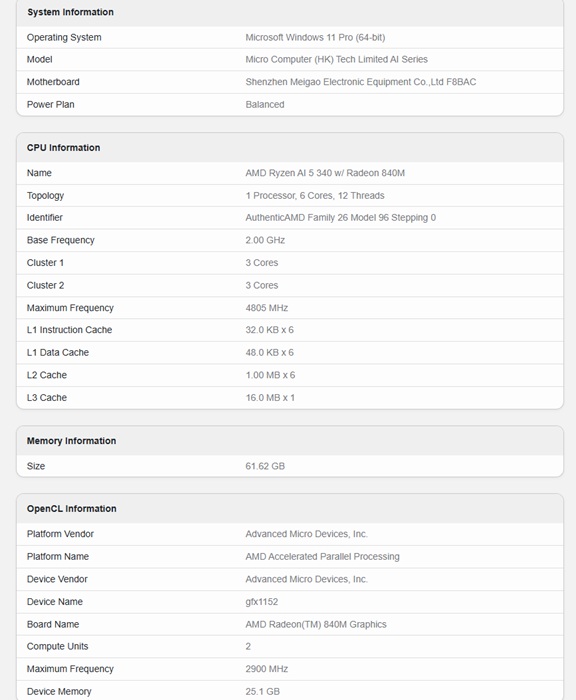Select '1 Processor, 6 Cores, 12 Threads'
The height and width of the screenshot is (700, 576).
click(x=314, y=196)
